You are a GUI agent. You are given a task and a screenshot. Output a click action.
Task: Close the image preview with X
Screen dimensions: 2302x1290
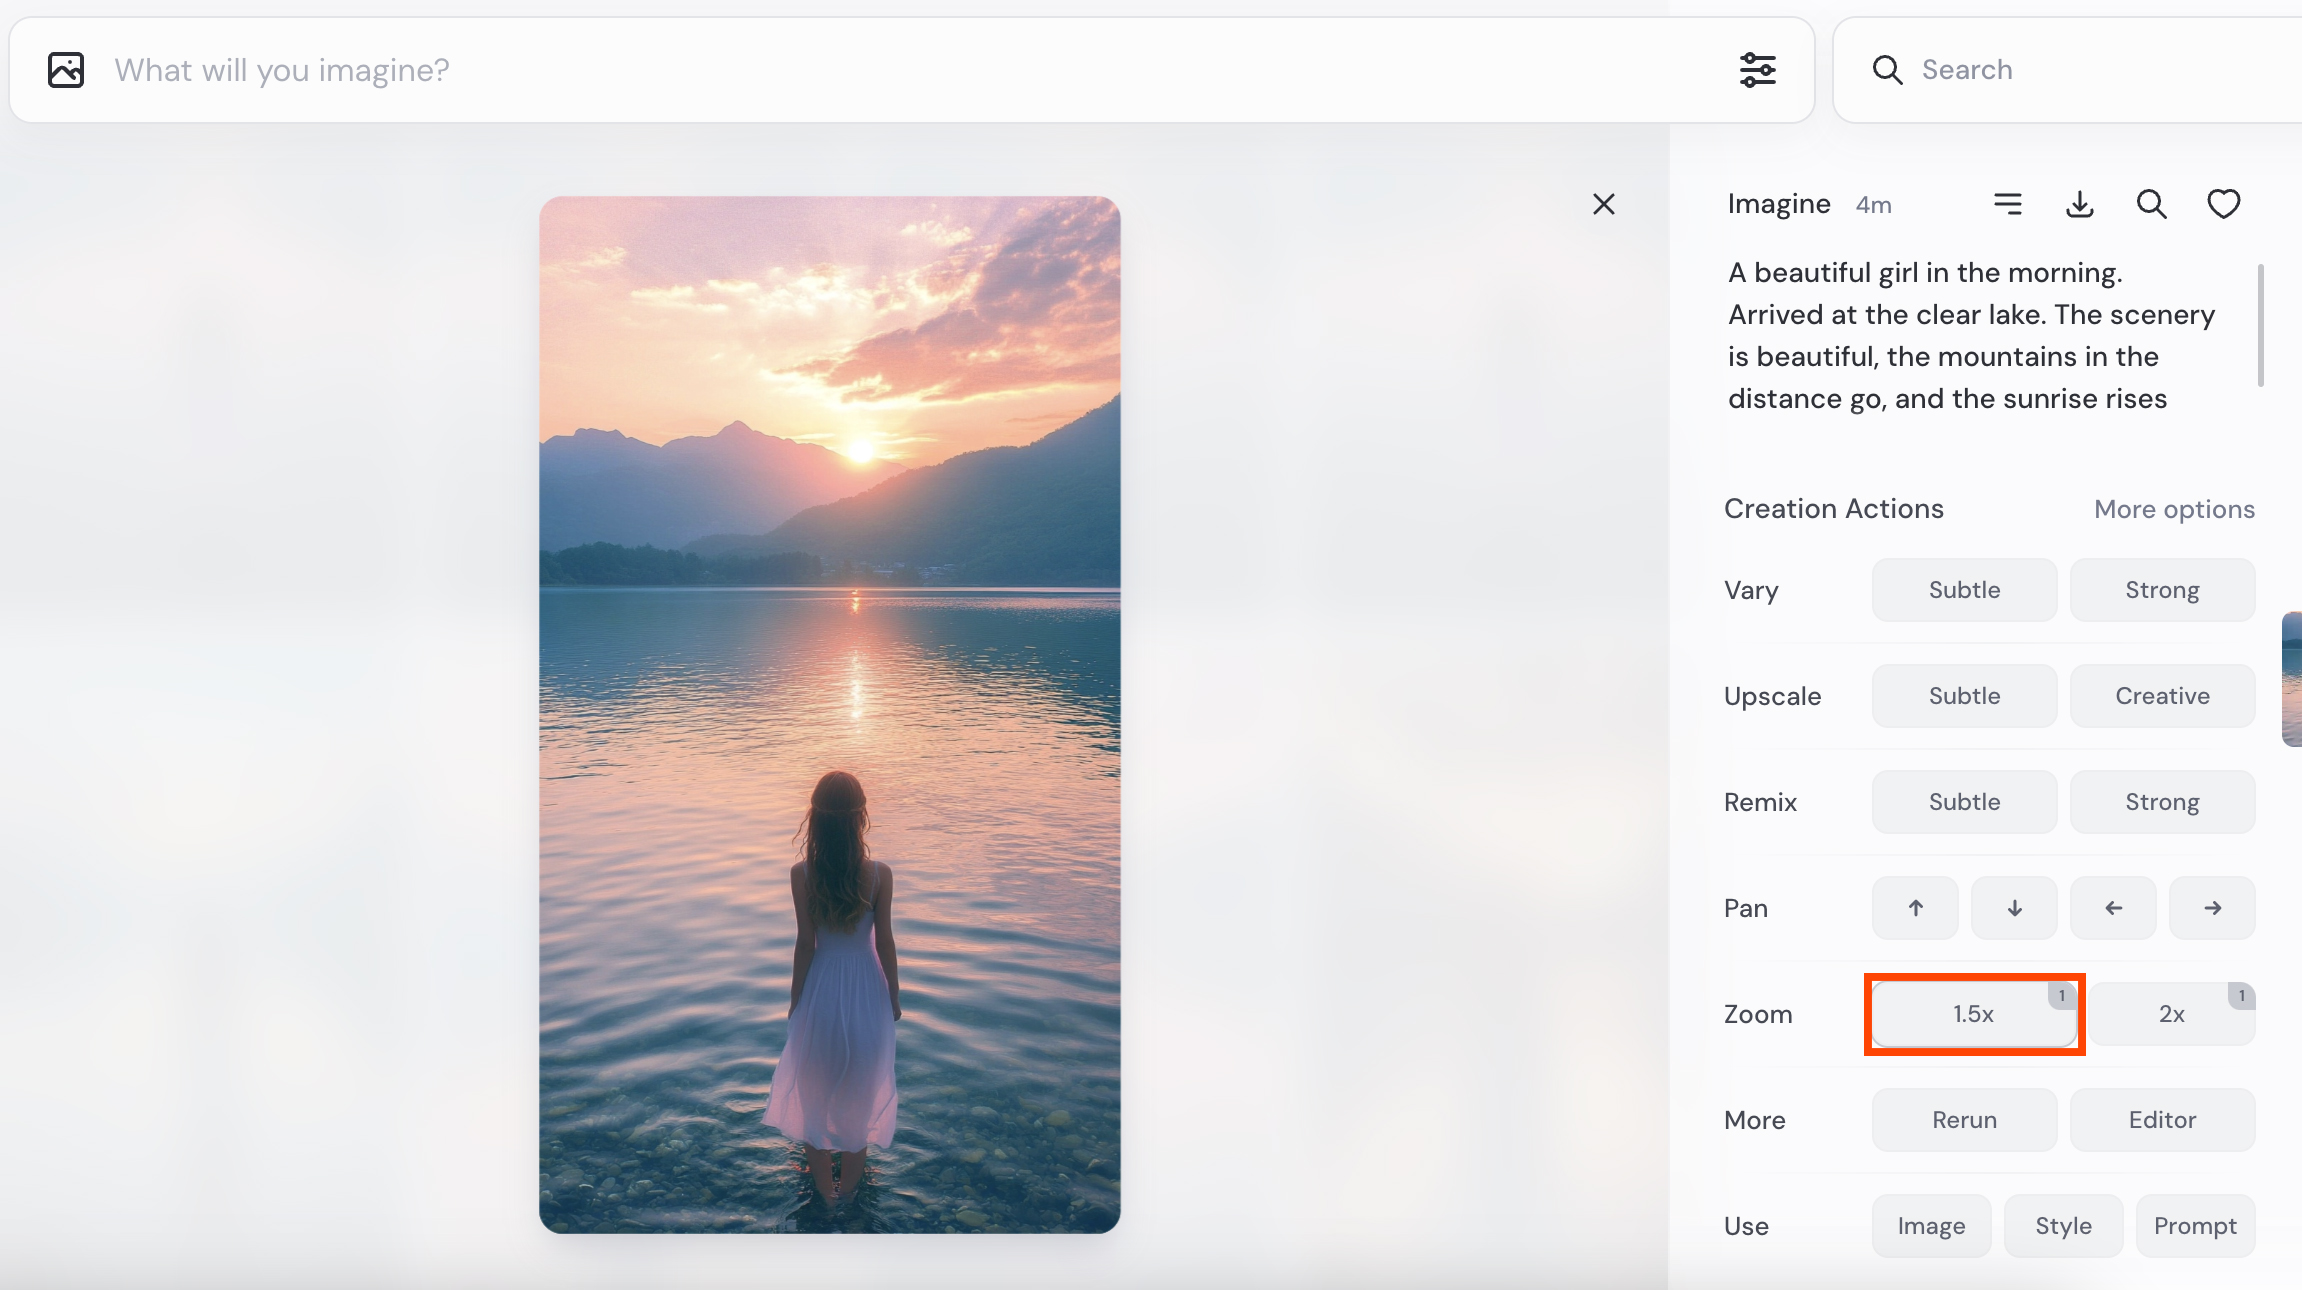[x=1604, y=204]
